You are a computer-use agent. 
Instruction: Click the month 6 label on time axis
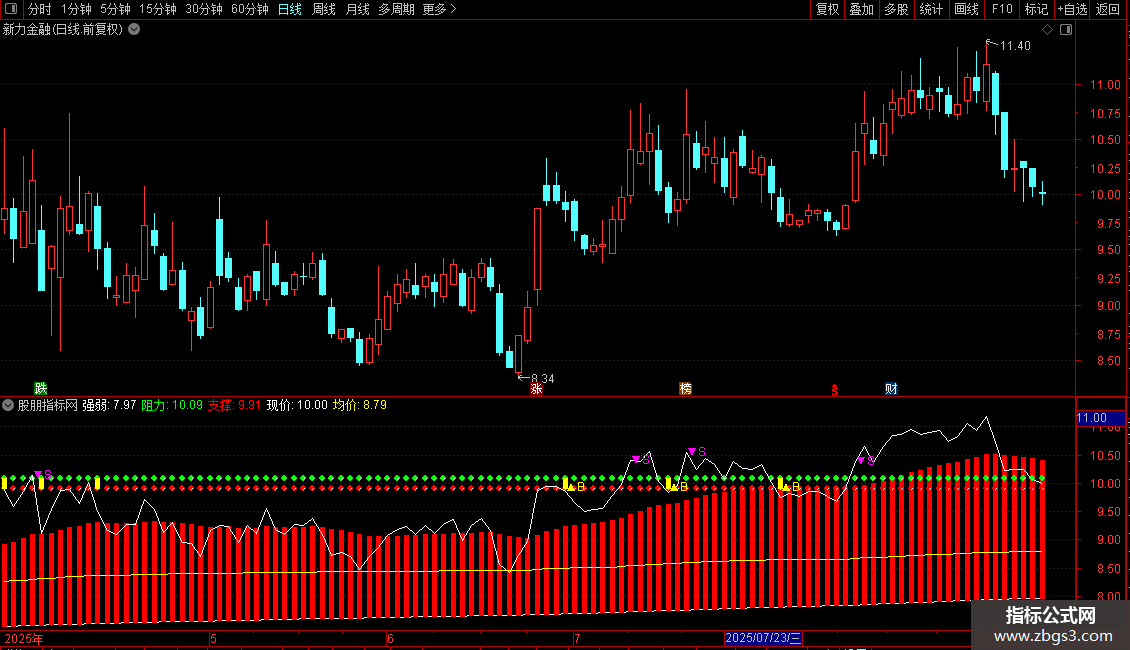390,638
